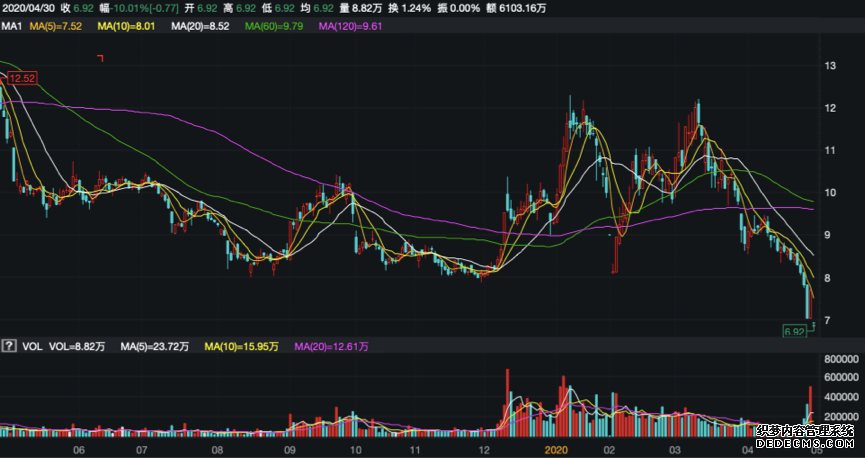Click the green 6.92 low price tag
Viewport: 865px width, 458px height.
pyautogui.click(x=795, y=330)
